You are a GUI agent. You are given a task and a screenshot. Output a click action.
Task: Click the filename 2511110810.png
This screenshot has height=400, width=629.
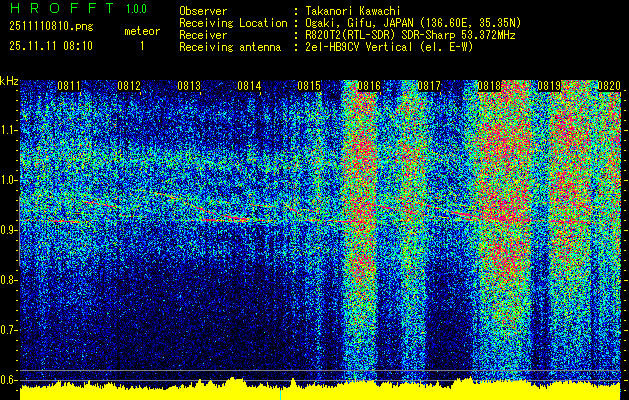[51, 27]
